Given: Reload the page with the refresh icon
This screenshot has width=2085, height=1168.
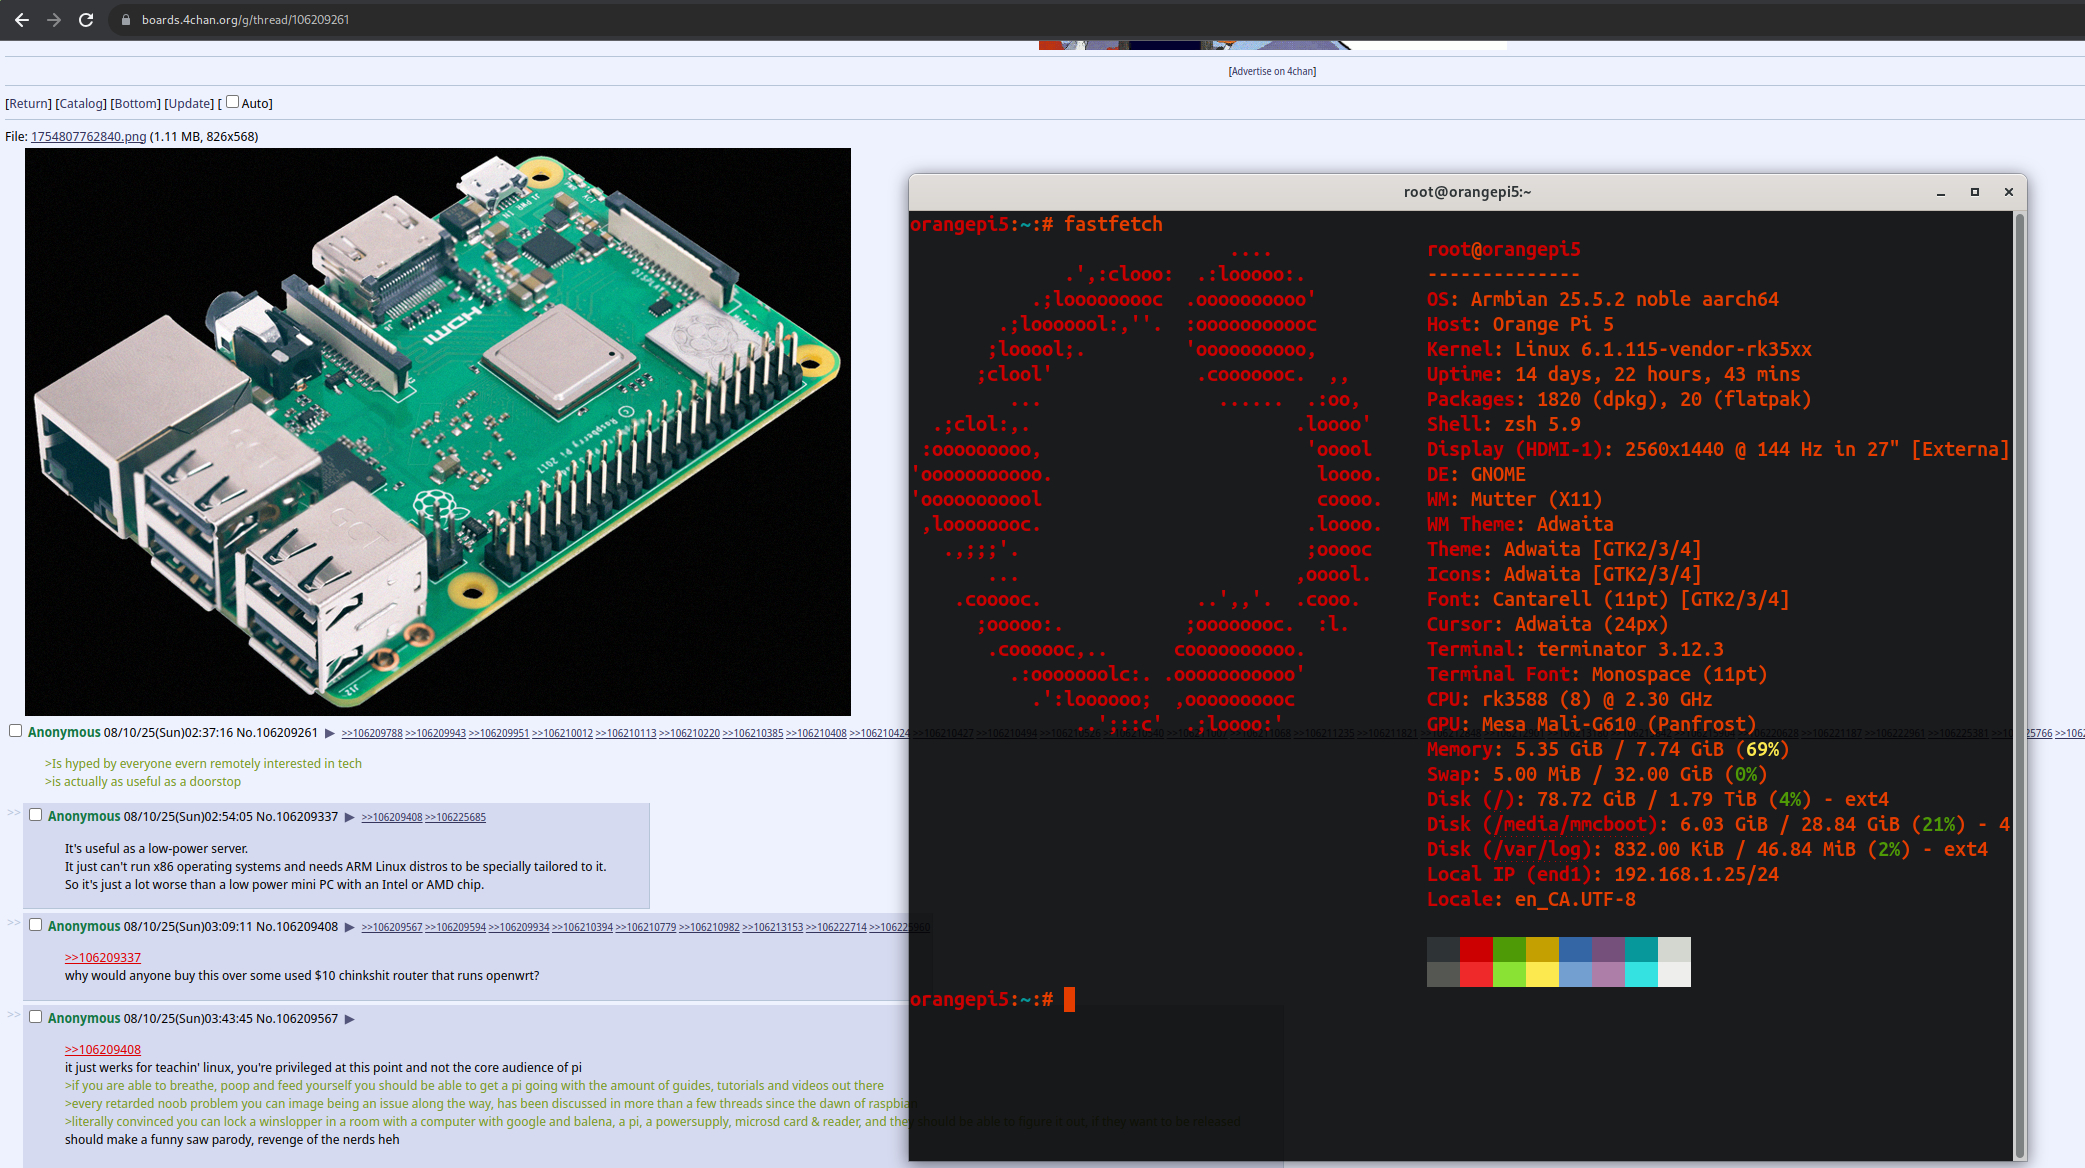Looking at the screenshot, I should point(86,20).
